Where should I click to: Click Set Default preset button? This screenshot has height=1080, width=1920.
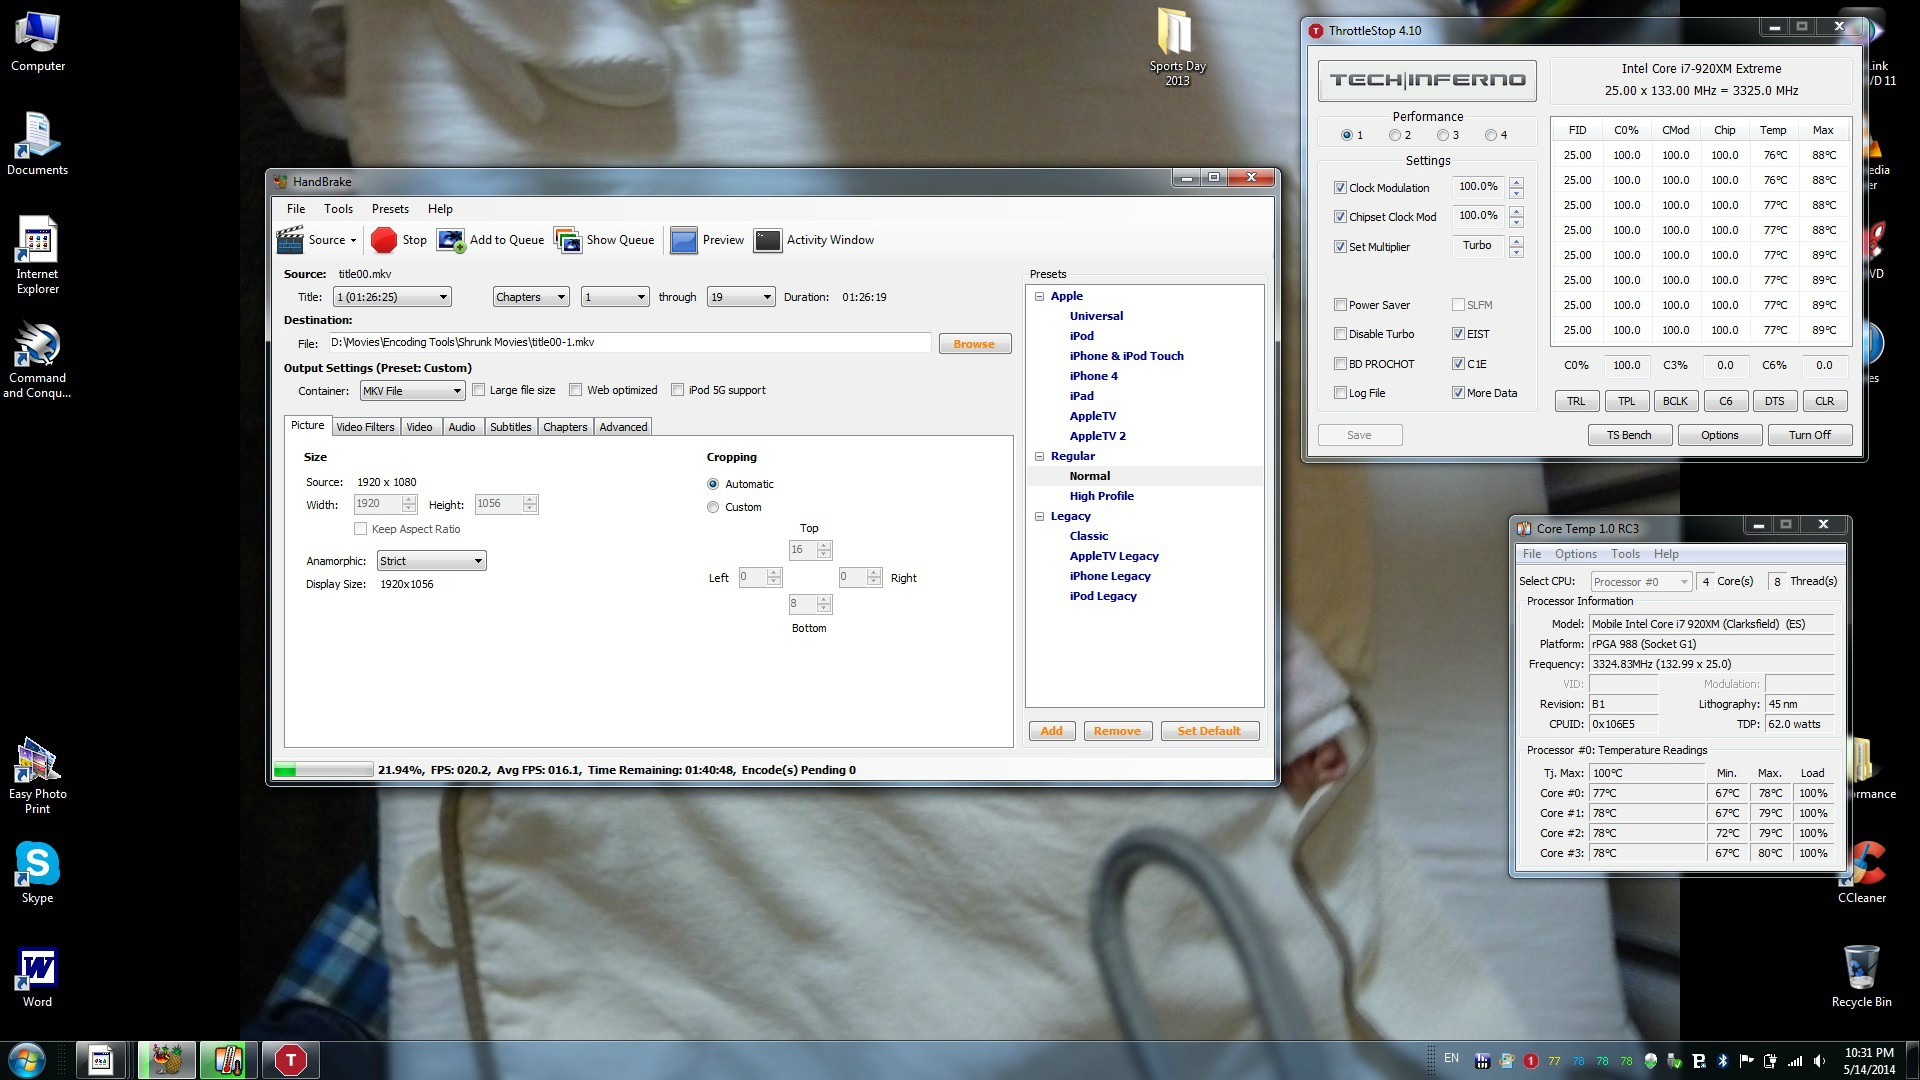coord(1209,731)
